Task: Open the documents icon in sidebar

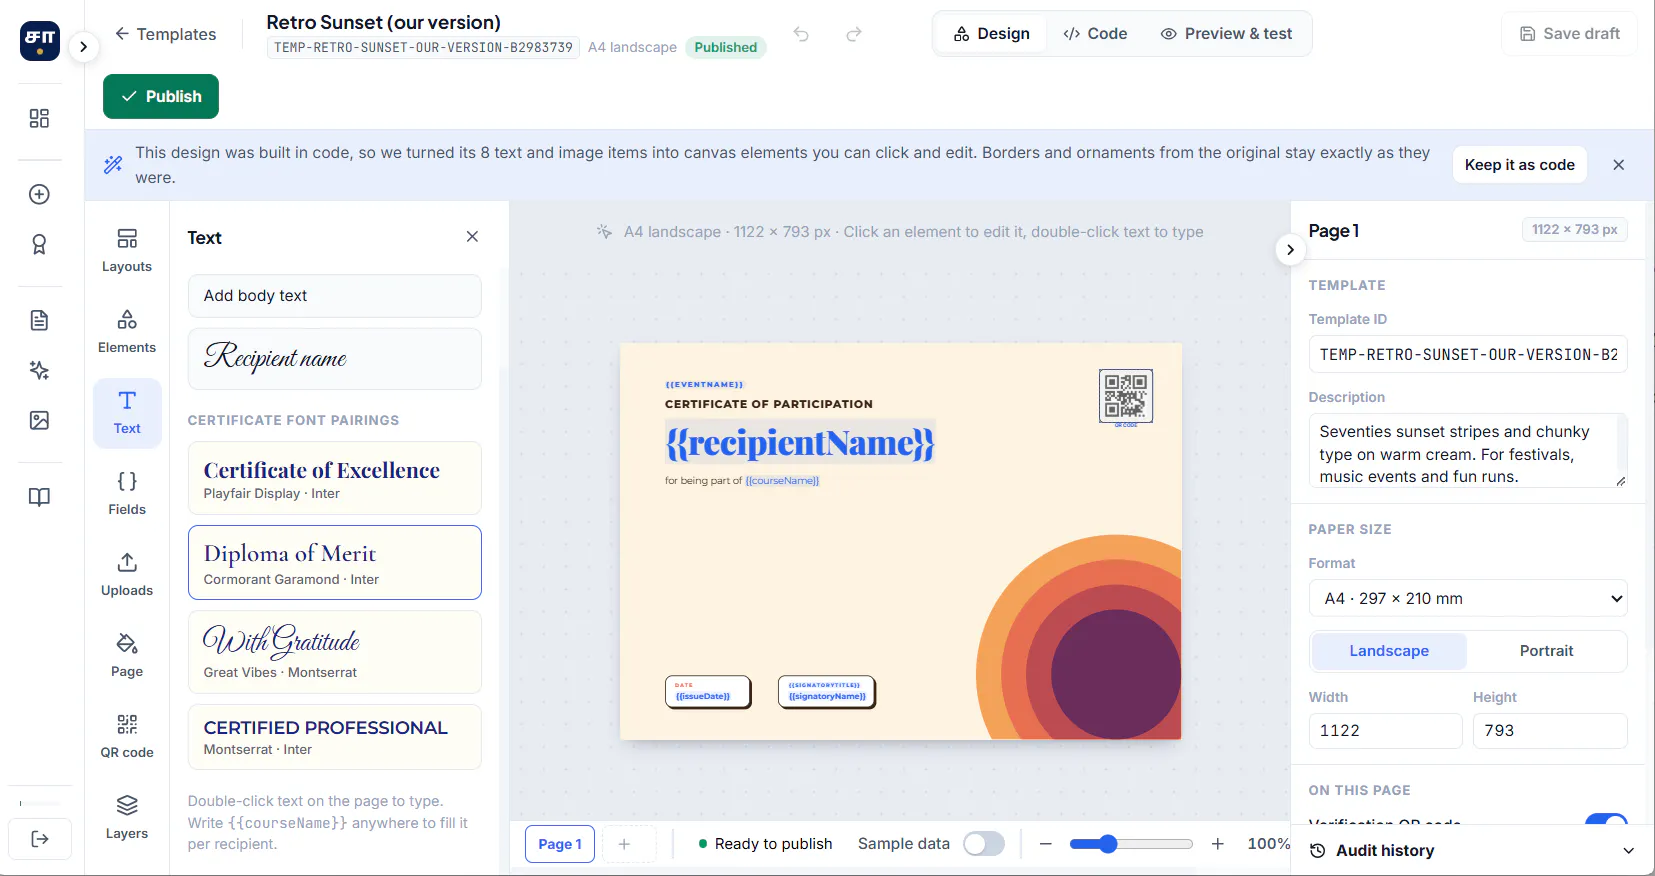Action: [x=39, y=320]
